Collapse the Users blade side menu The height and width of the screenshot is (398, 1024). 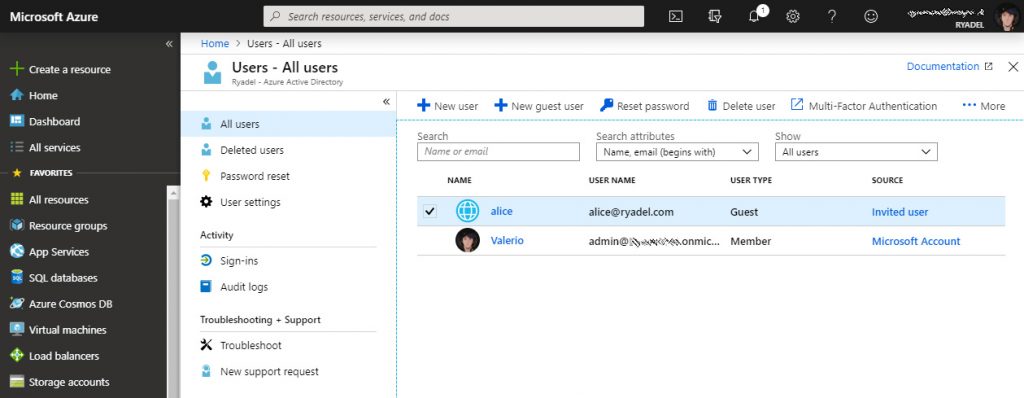click(x=386, y=101)
